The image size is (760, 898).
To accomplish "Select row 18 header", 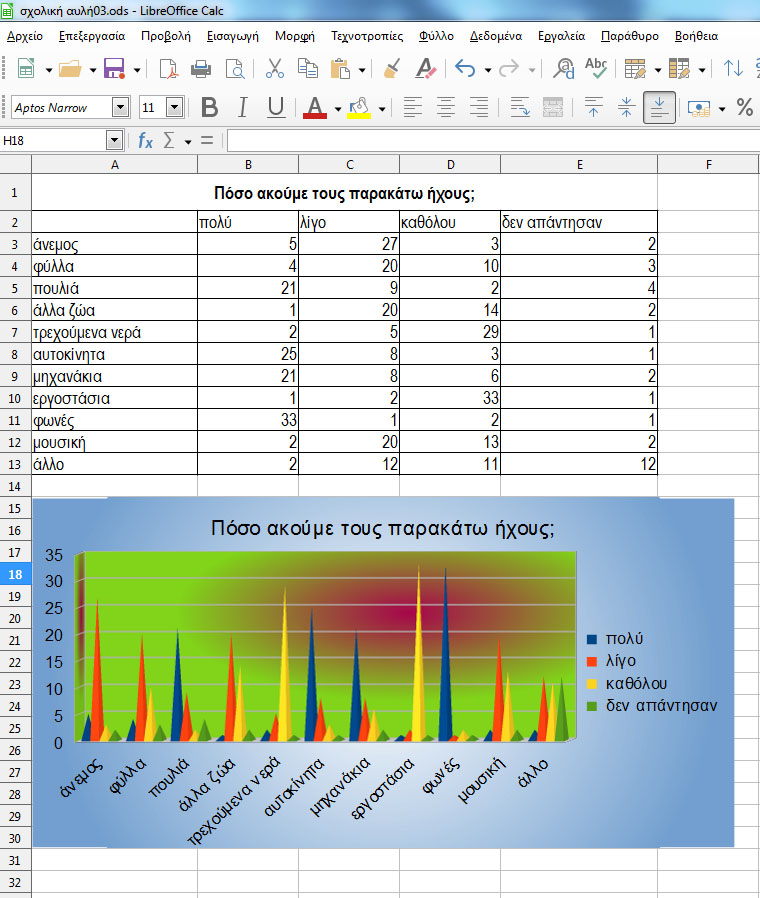I will point(16,574).
